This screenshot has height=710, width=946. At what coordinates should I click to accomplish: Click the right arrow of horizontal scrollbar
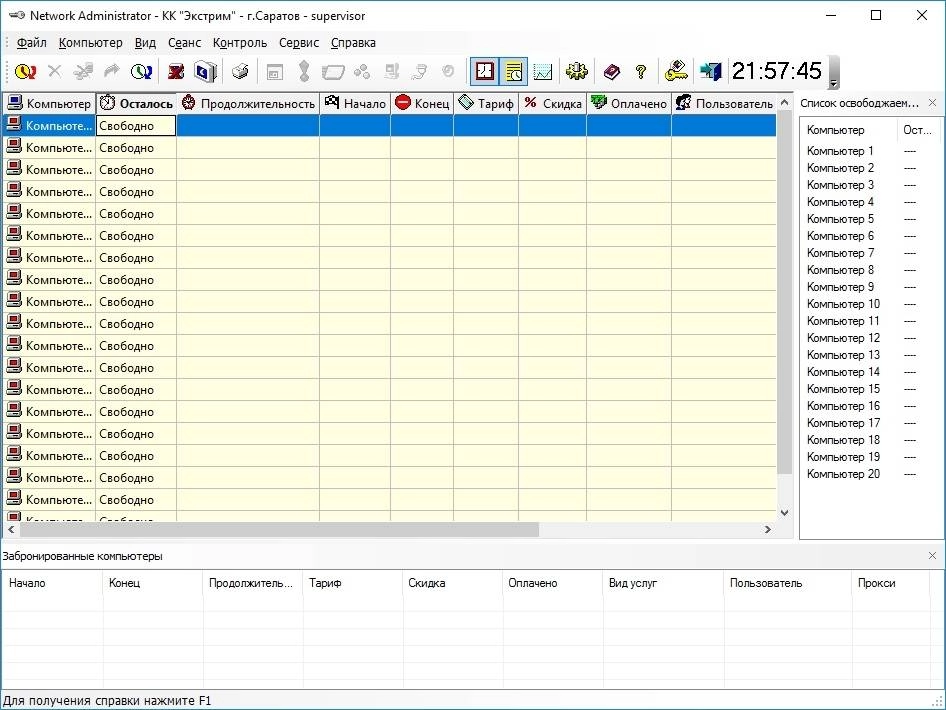pos(767,529)
